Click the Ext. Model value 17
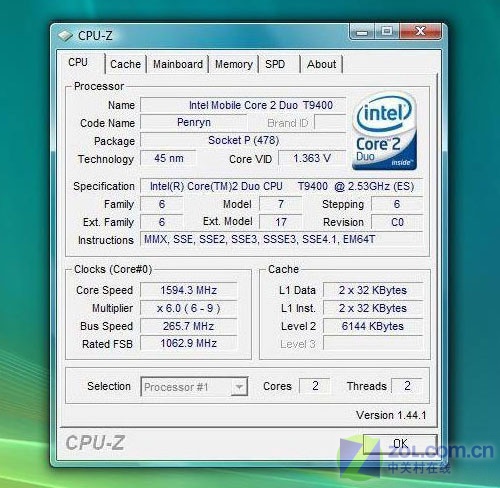Screen dimensions: 500x488 tap(281, 222)
